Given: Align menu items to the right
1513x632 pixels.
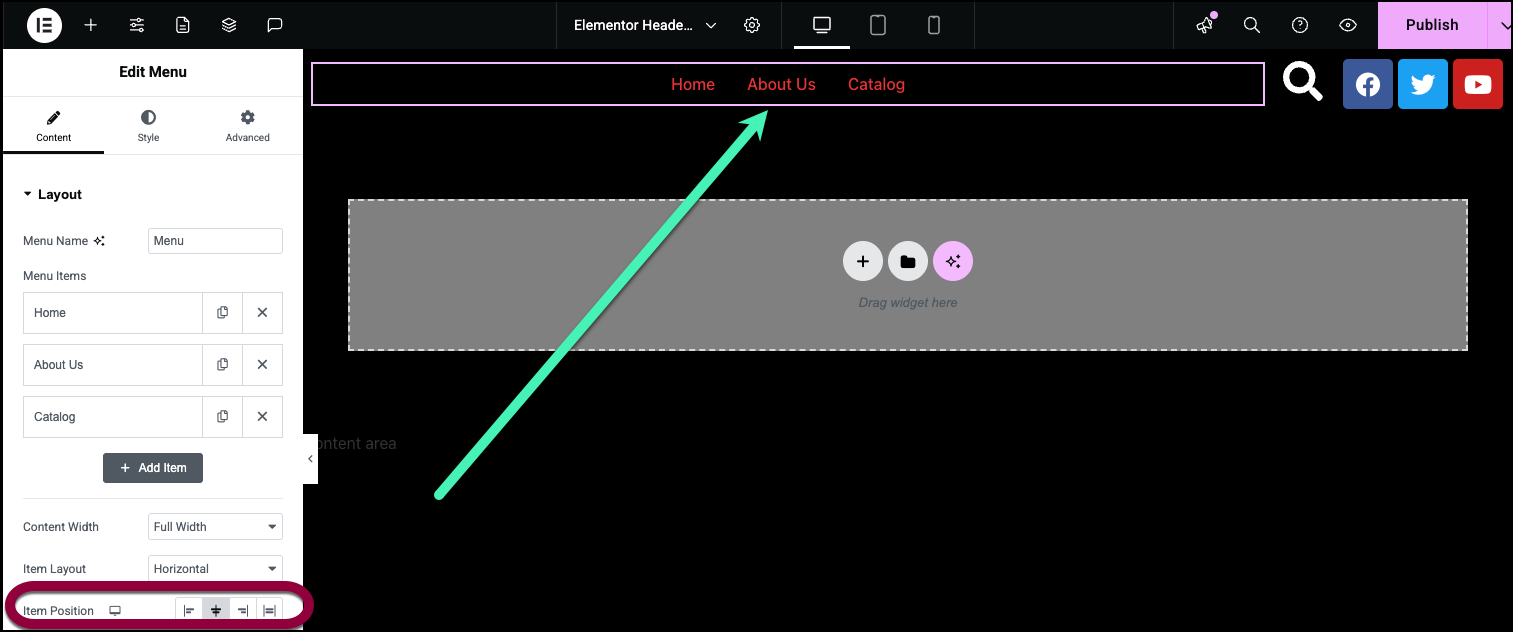Looking at the screenshot, I should 242,611.
